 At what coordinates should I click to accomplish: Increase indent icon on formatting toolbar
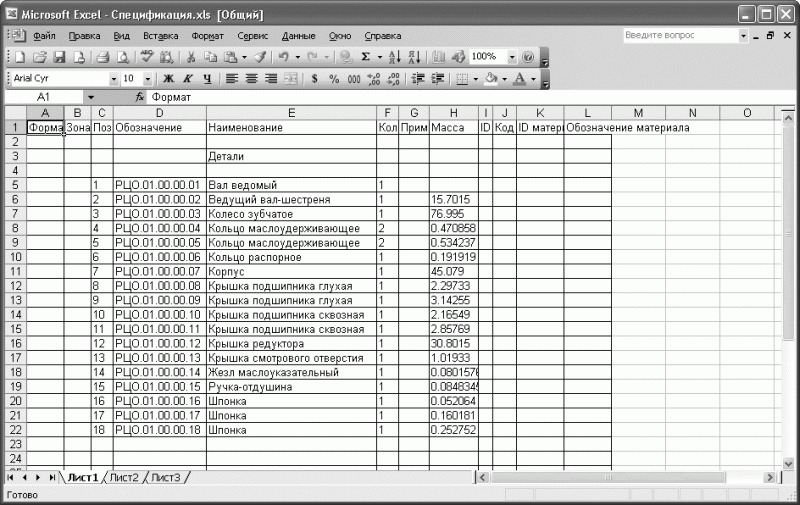(x=438, y=79)
